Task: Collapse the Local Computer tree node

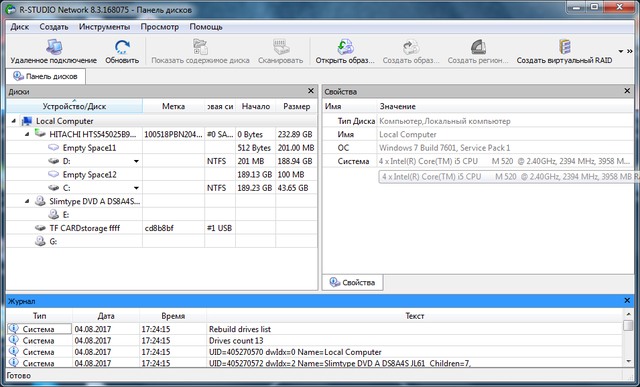Action: point(13,121)
